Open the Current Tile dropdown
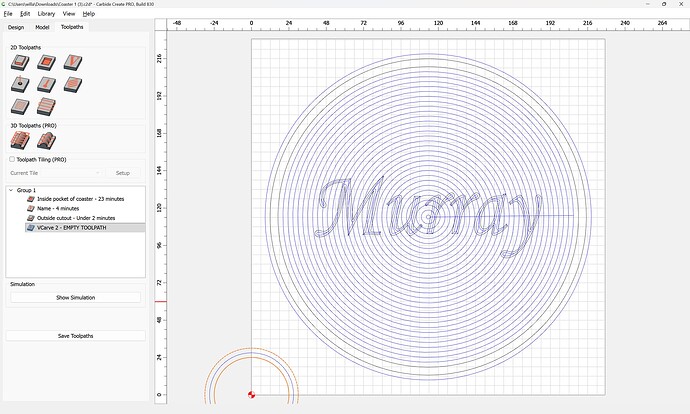Screen dimensions: 690x414 click(x=55, y=173)
